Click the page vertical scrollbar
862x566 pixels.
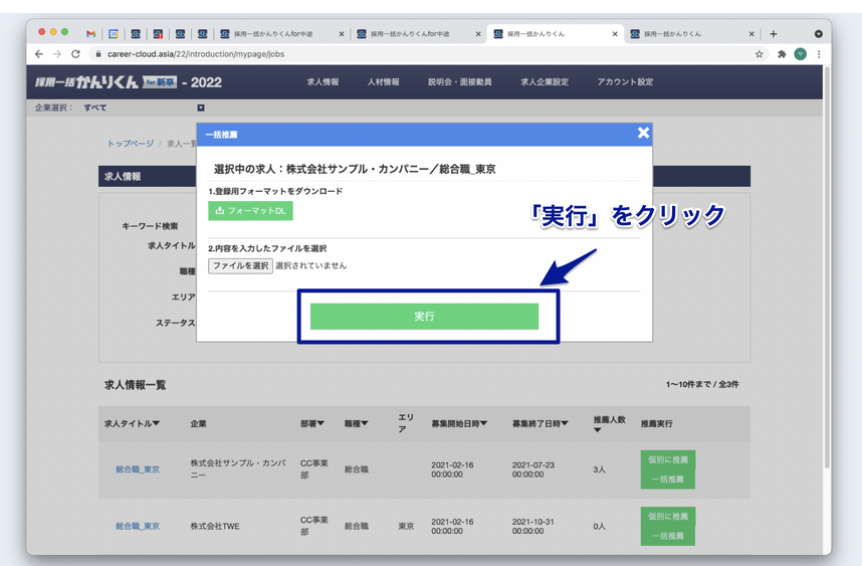(827, 269)
